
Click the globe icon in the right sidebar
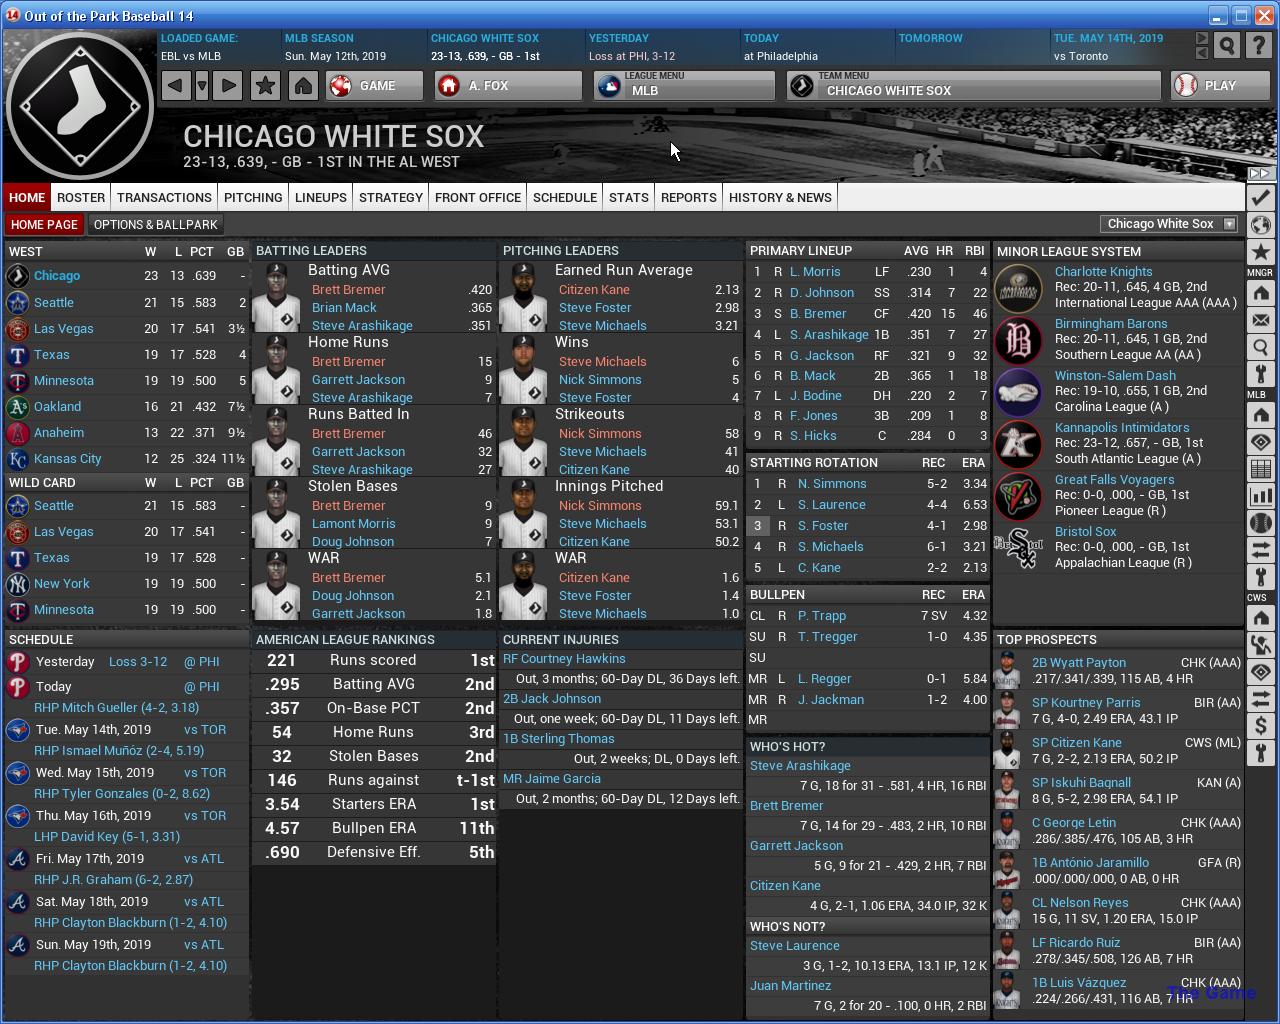pos(1260,225)
